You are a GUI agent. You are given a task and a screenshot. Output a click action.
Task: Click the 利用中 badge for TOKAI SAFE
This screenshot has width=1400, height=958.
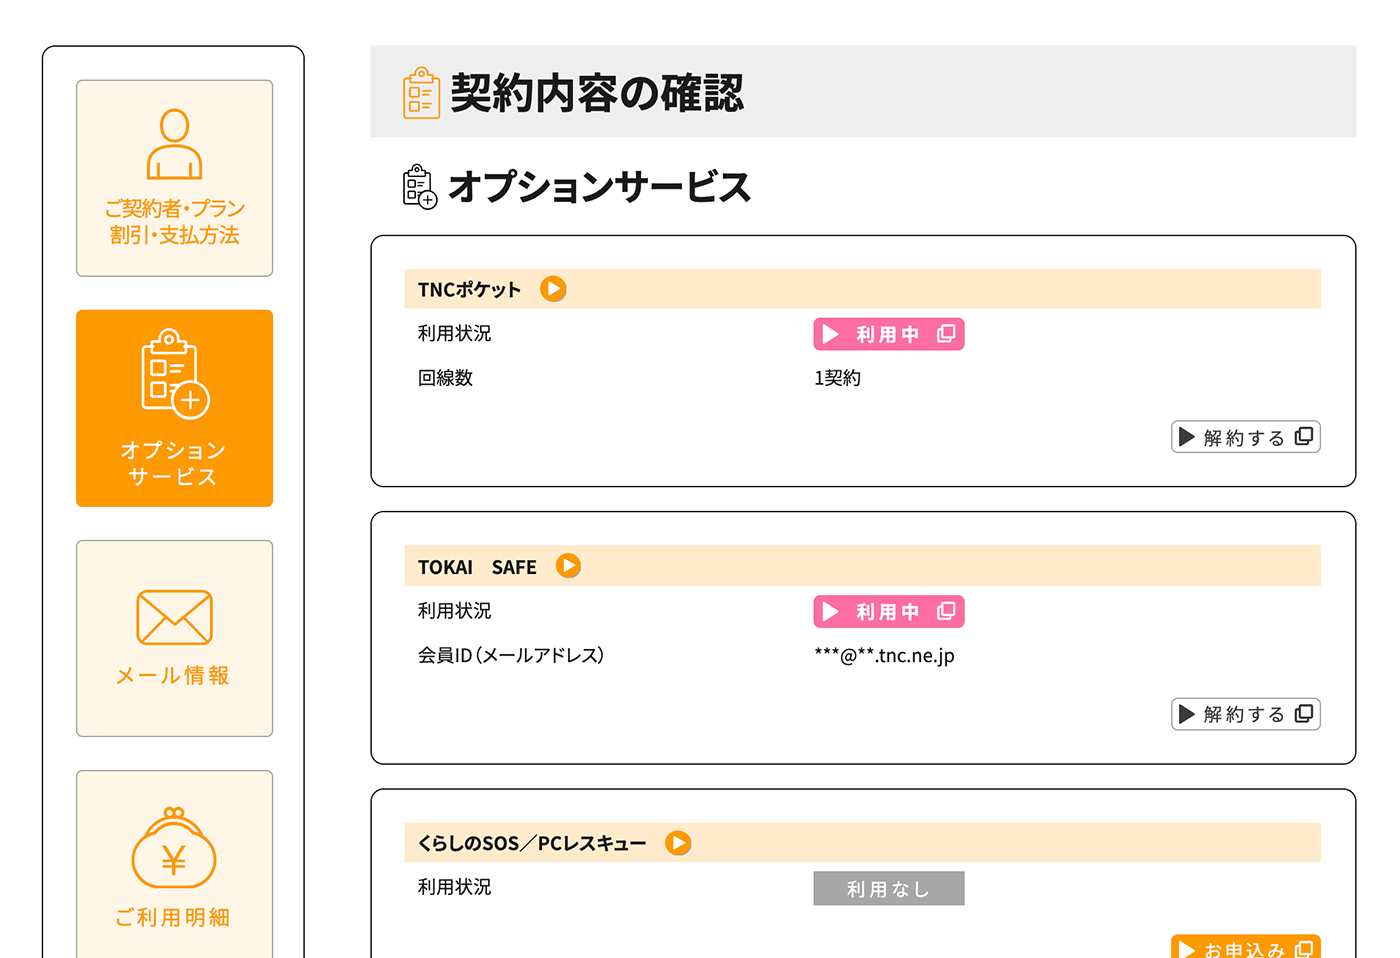(887, 611)
